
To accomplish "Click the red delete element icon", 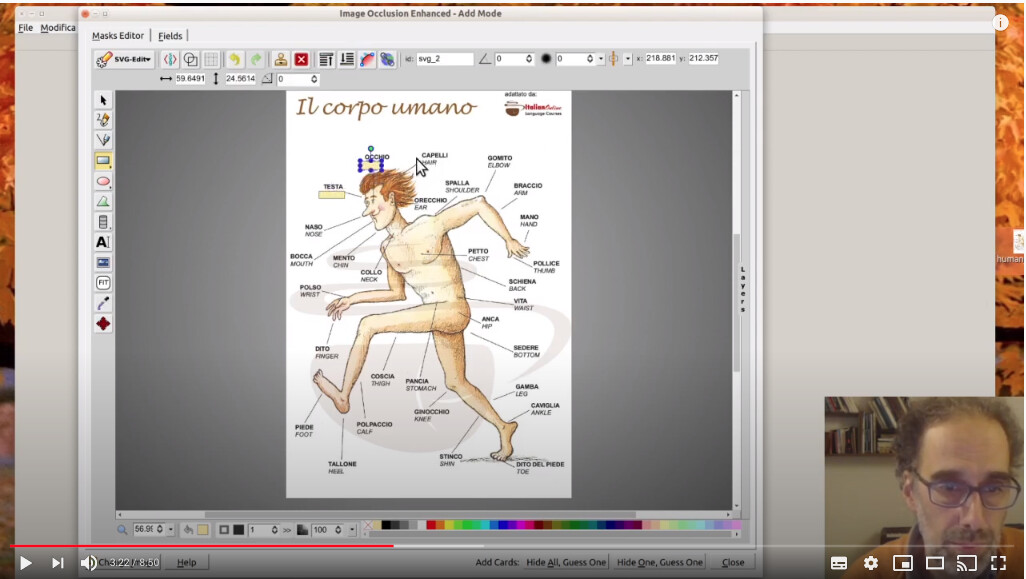I will coord(301,59).
